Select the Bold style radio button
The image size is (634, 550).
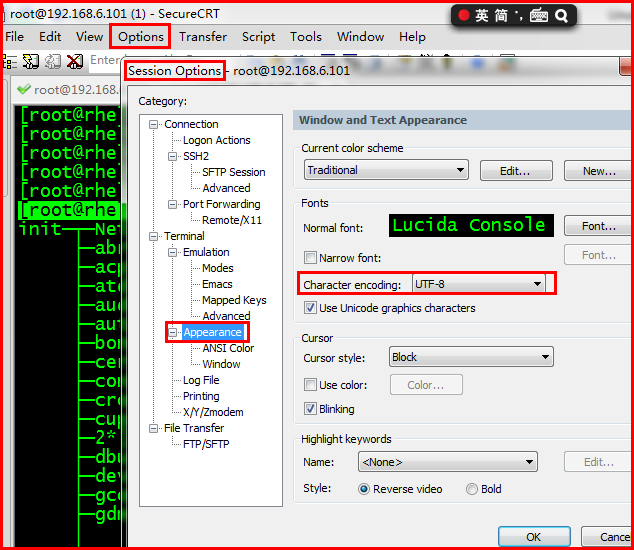coord(471,489)
